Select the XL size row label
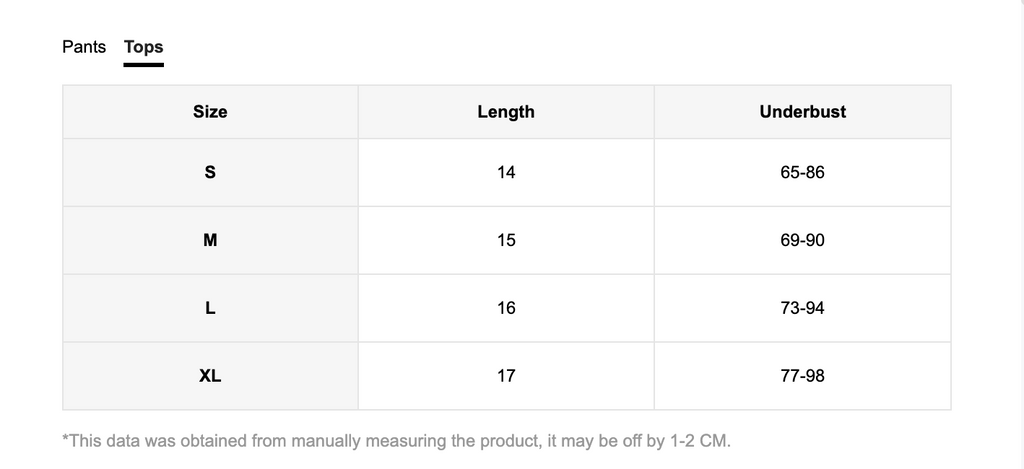This screenshot has height=469, width=1024. (210, 376)
